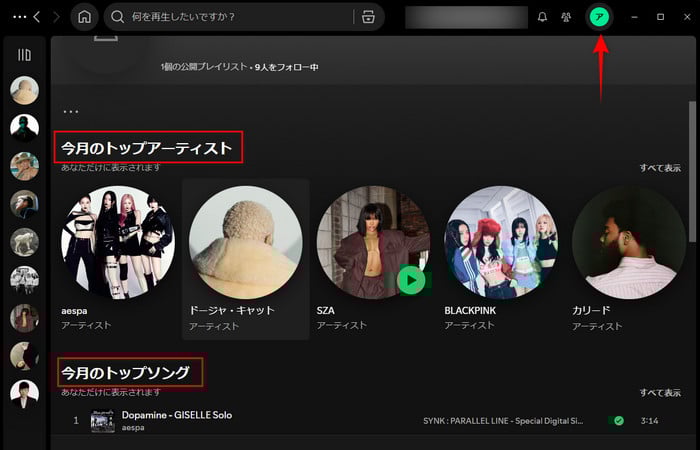Open the friend activity people icon
The height and width of the screenshot is (450, 700).
pos(566,17)
